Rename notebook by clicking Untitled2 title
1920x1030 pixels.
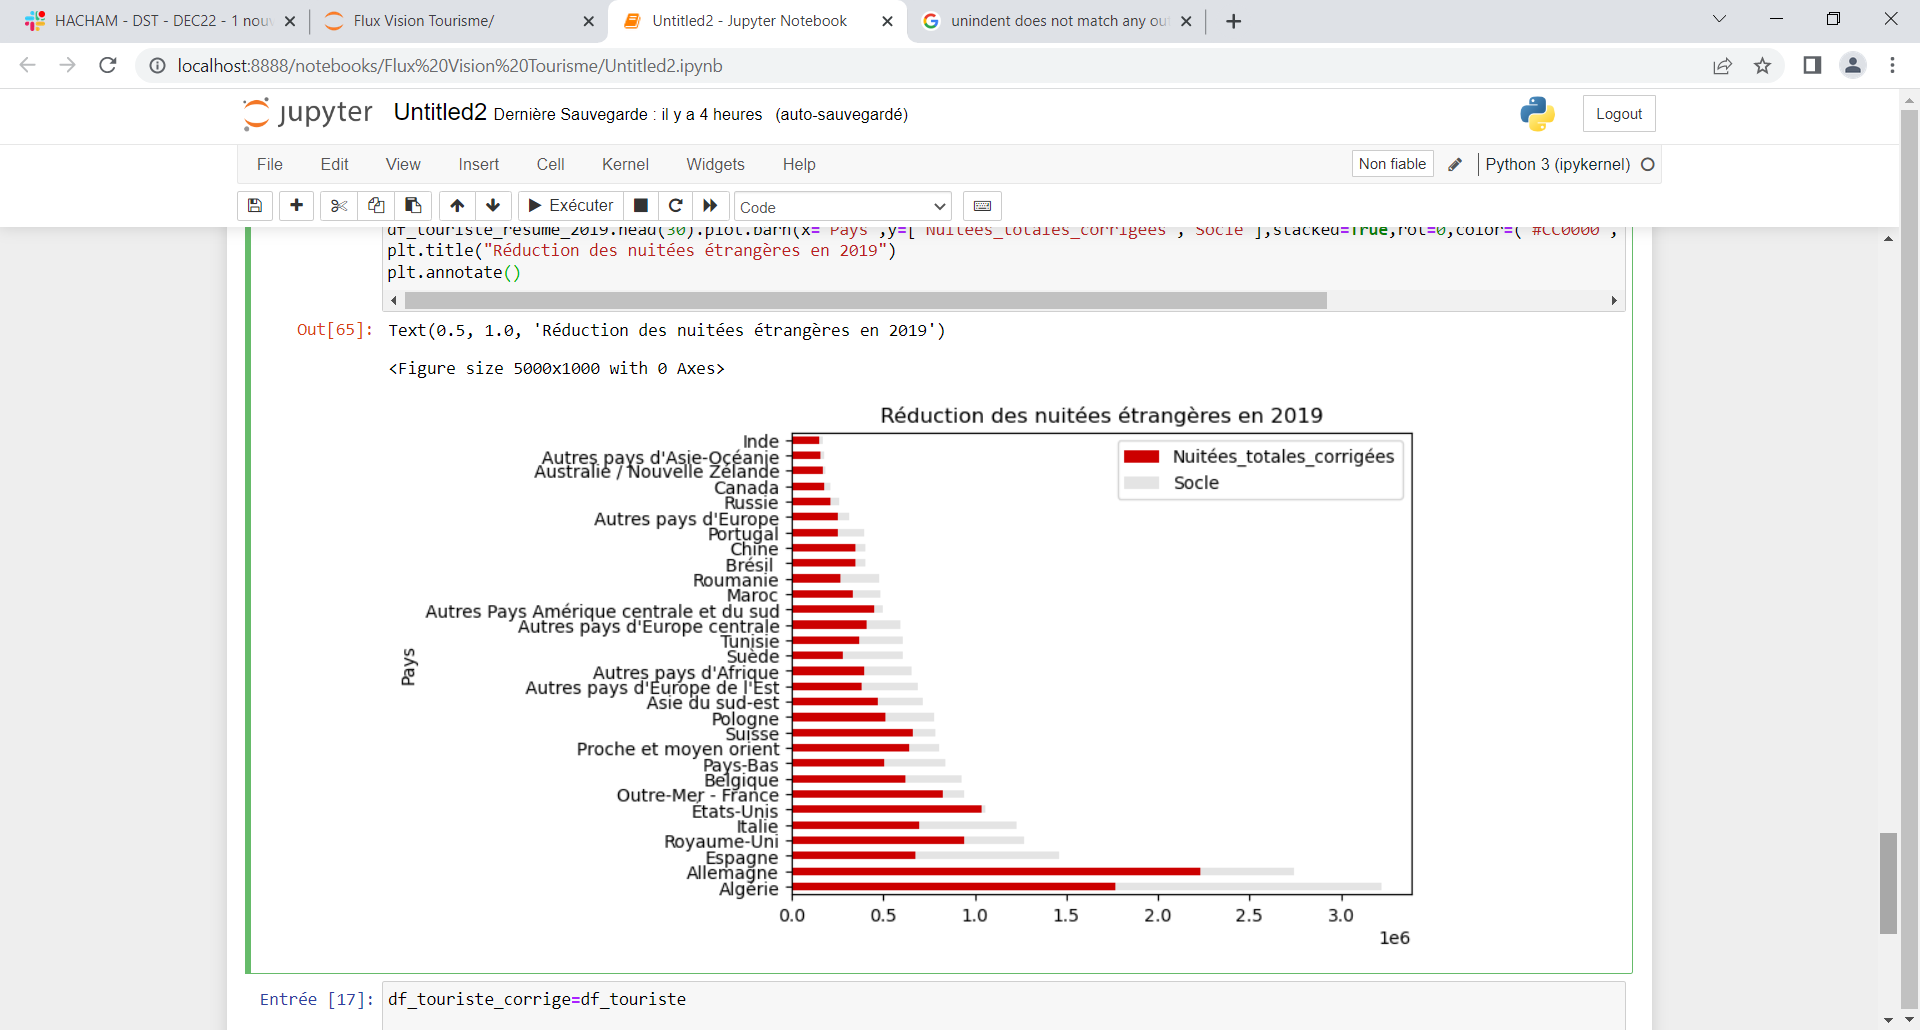440,112
